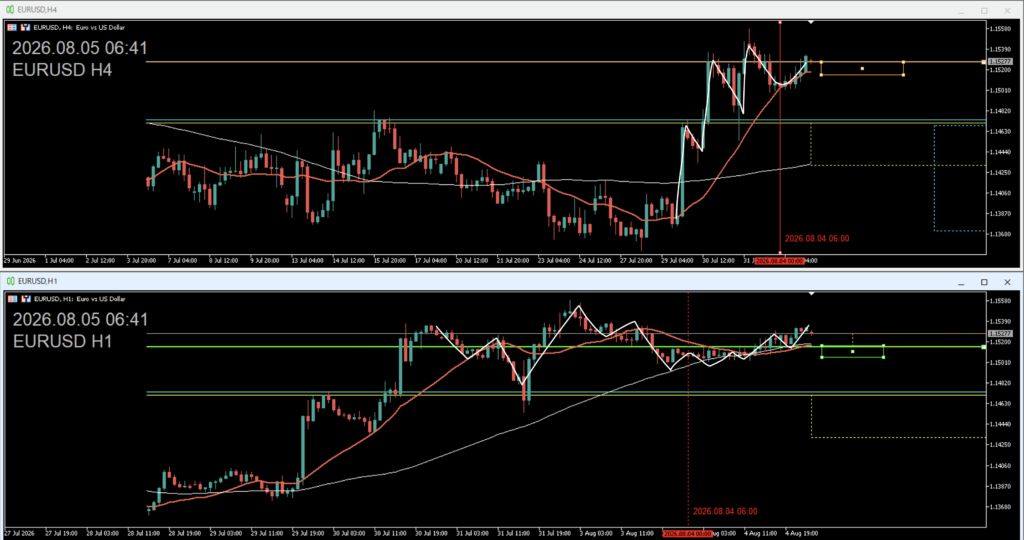The image size is (1024, 540).
Task: Click red 2026.08.04 06:00 label on H4 chart
Action: coord(817,239)
